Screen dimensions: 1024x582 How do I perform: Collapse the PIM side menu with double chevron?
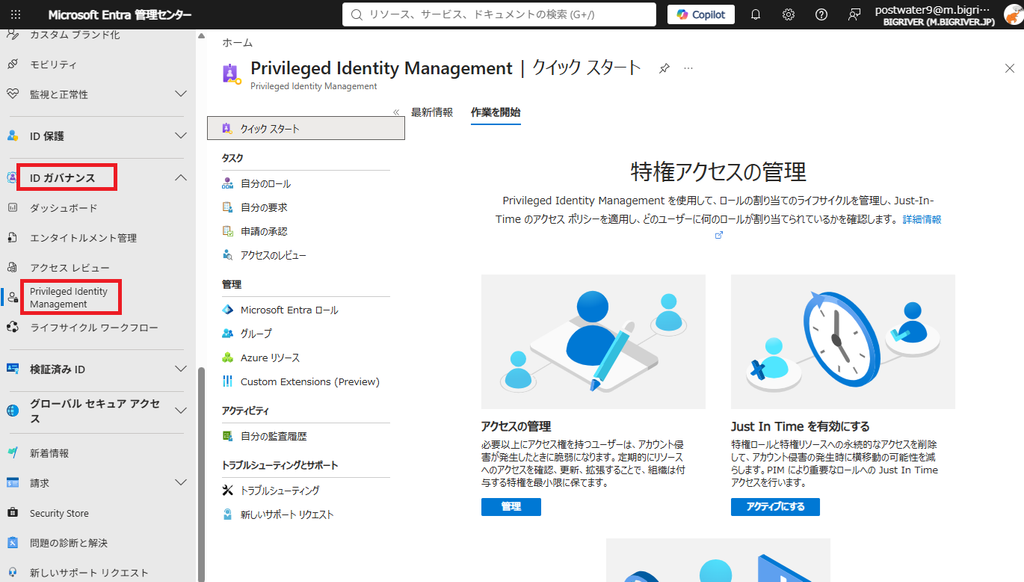pos(396,112)
